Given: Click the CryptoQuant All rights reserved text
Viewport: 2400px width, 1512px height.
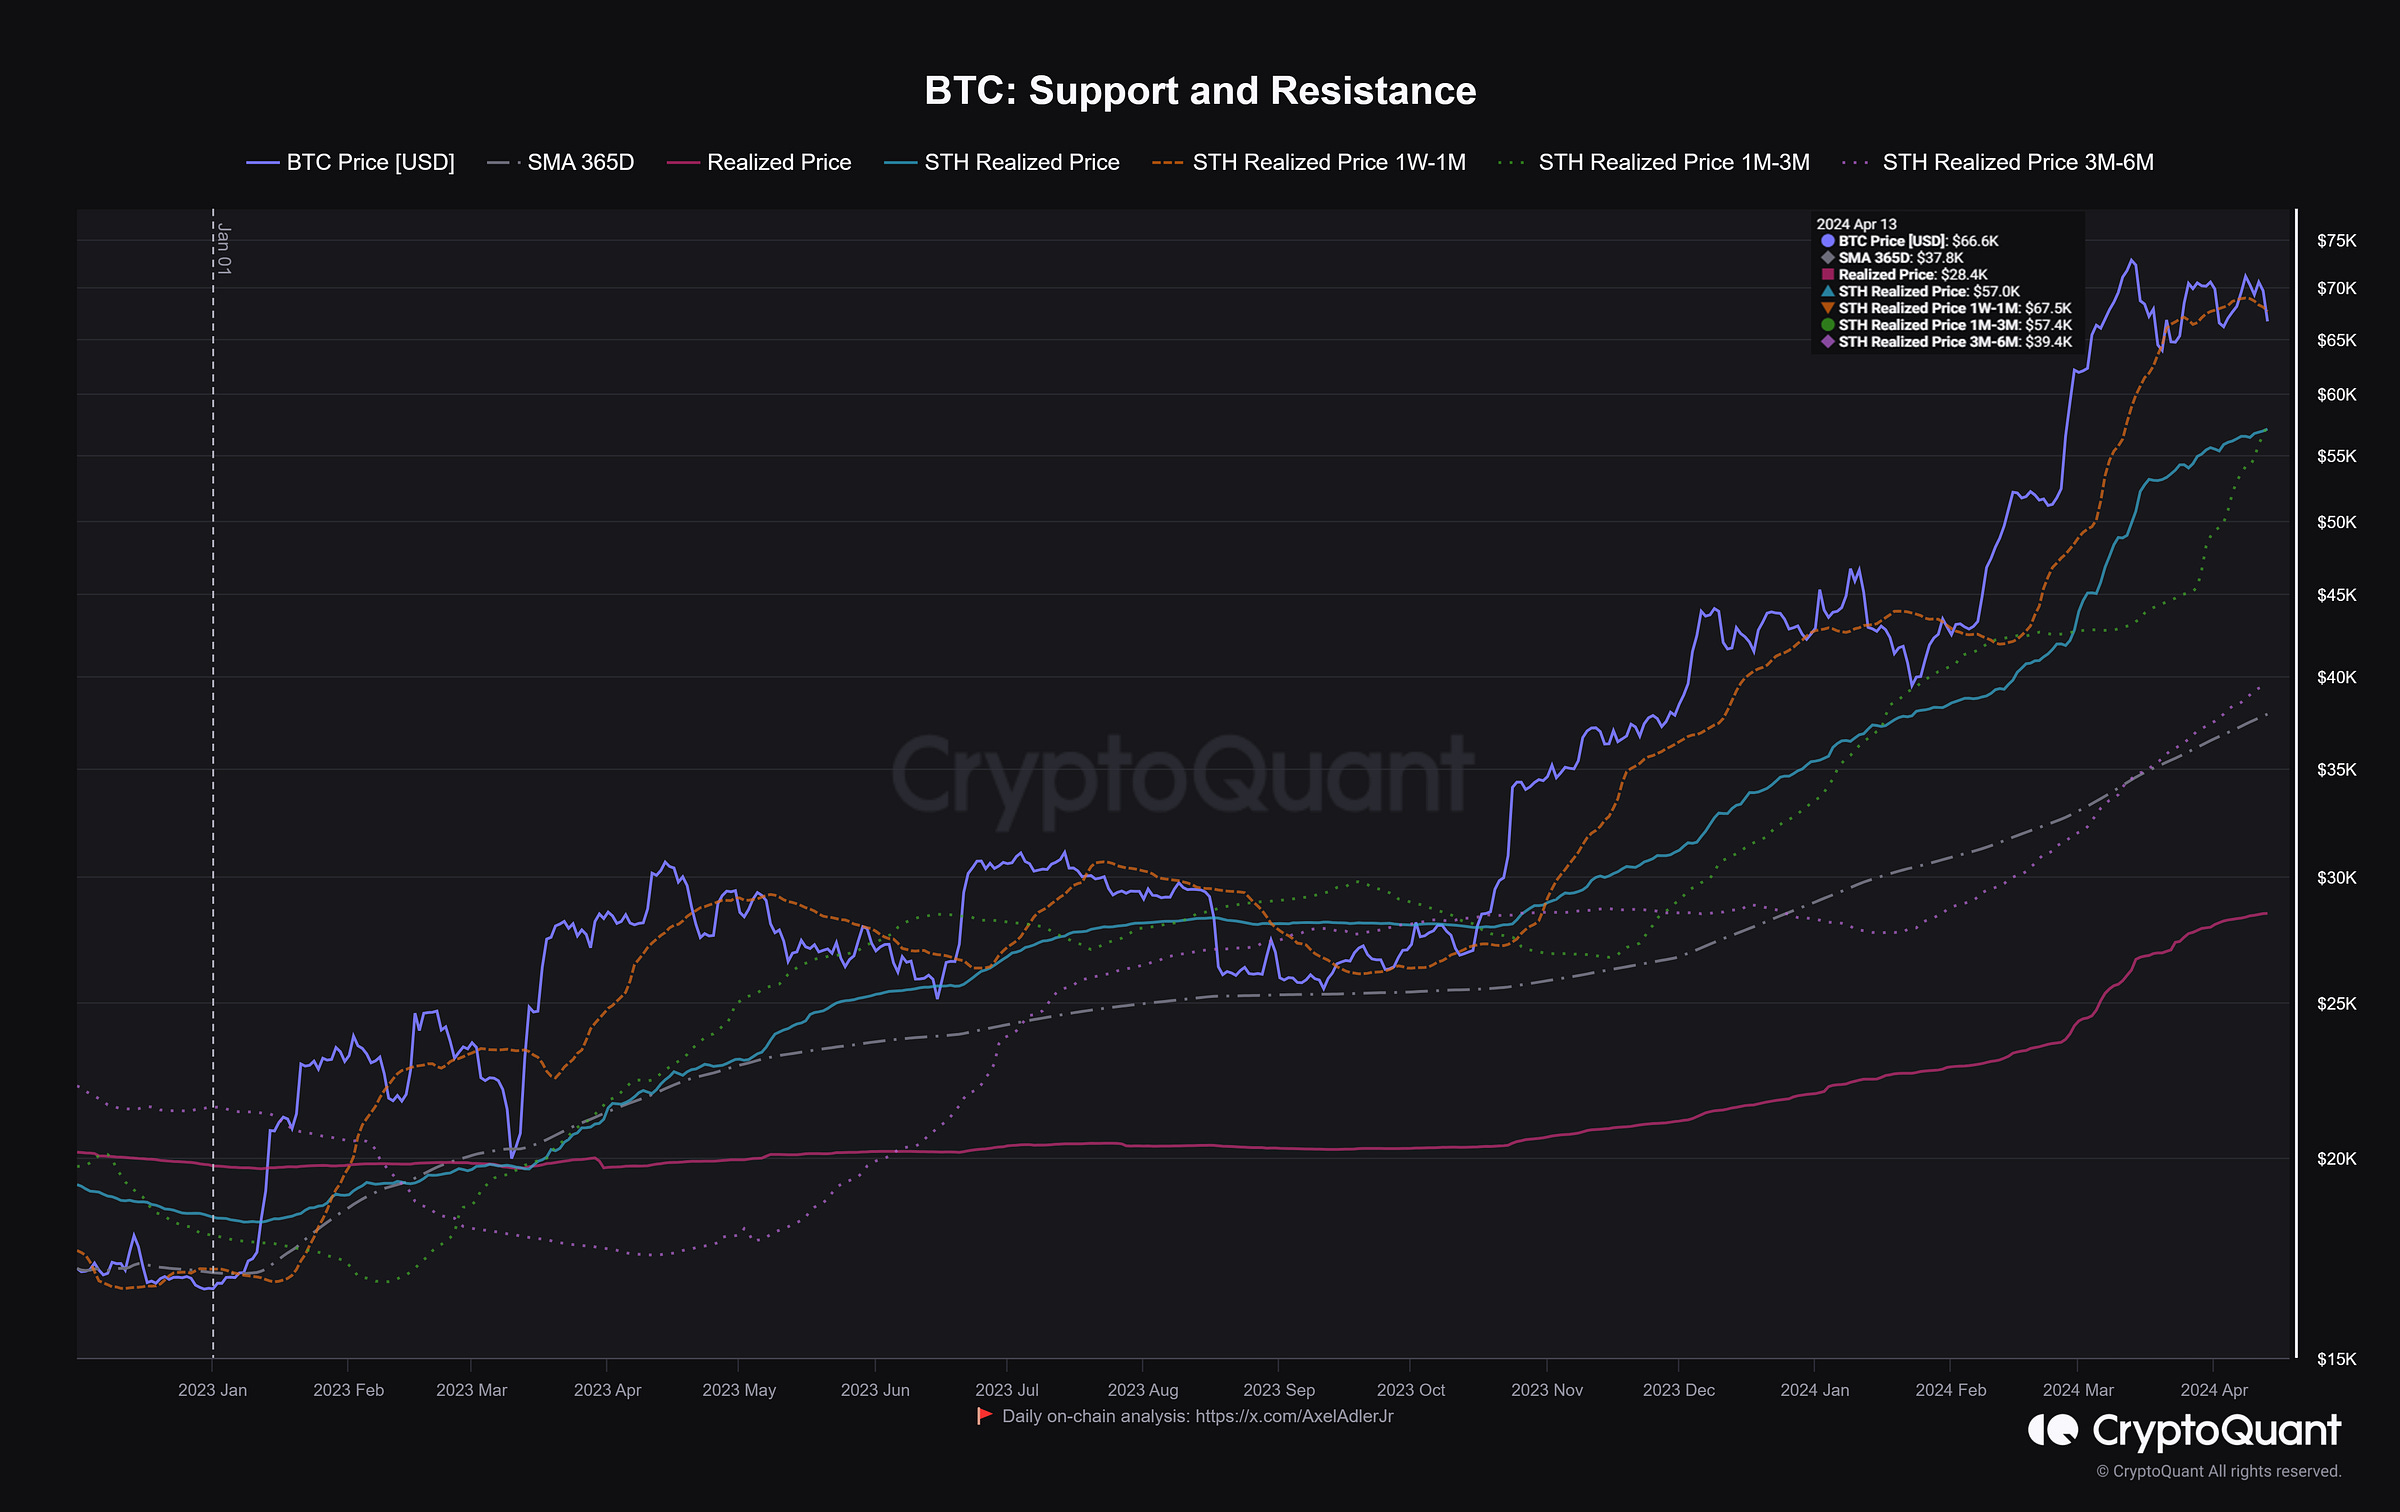Looking at the screenshot, I should tap(2219, 1471).
